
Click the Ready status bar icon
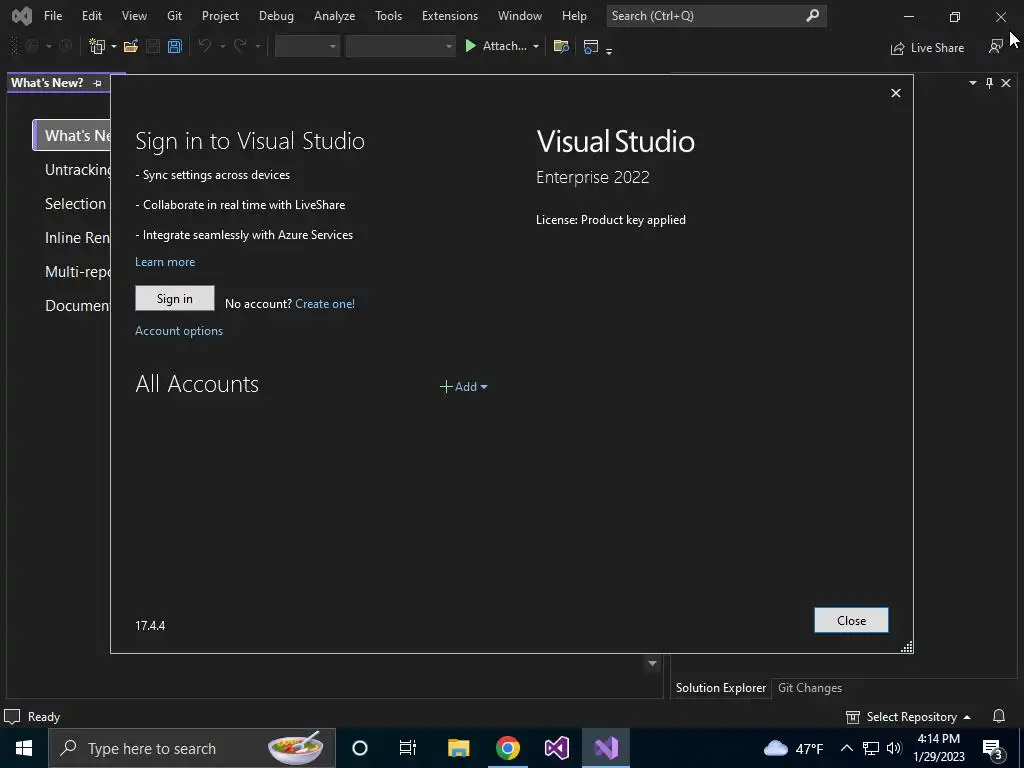pyautogui.click(x=12, y=716)
